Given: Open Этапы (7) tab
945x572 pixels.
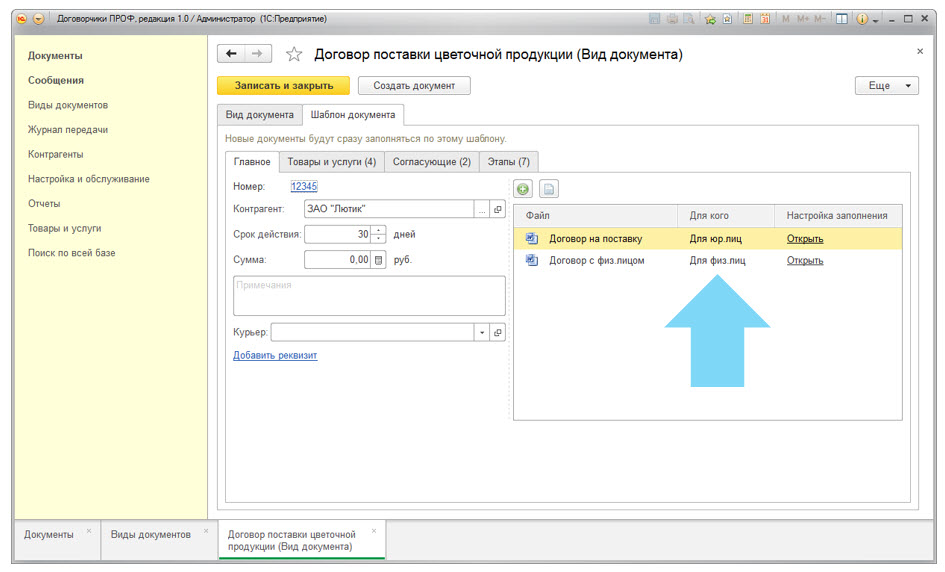Looking at the screenshot, I should [509, 162].
